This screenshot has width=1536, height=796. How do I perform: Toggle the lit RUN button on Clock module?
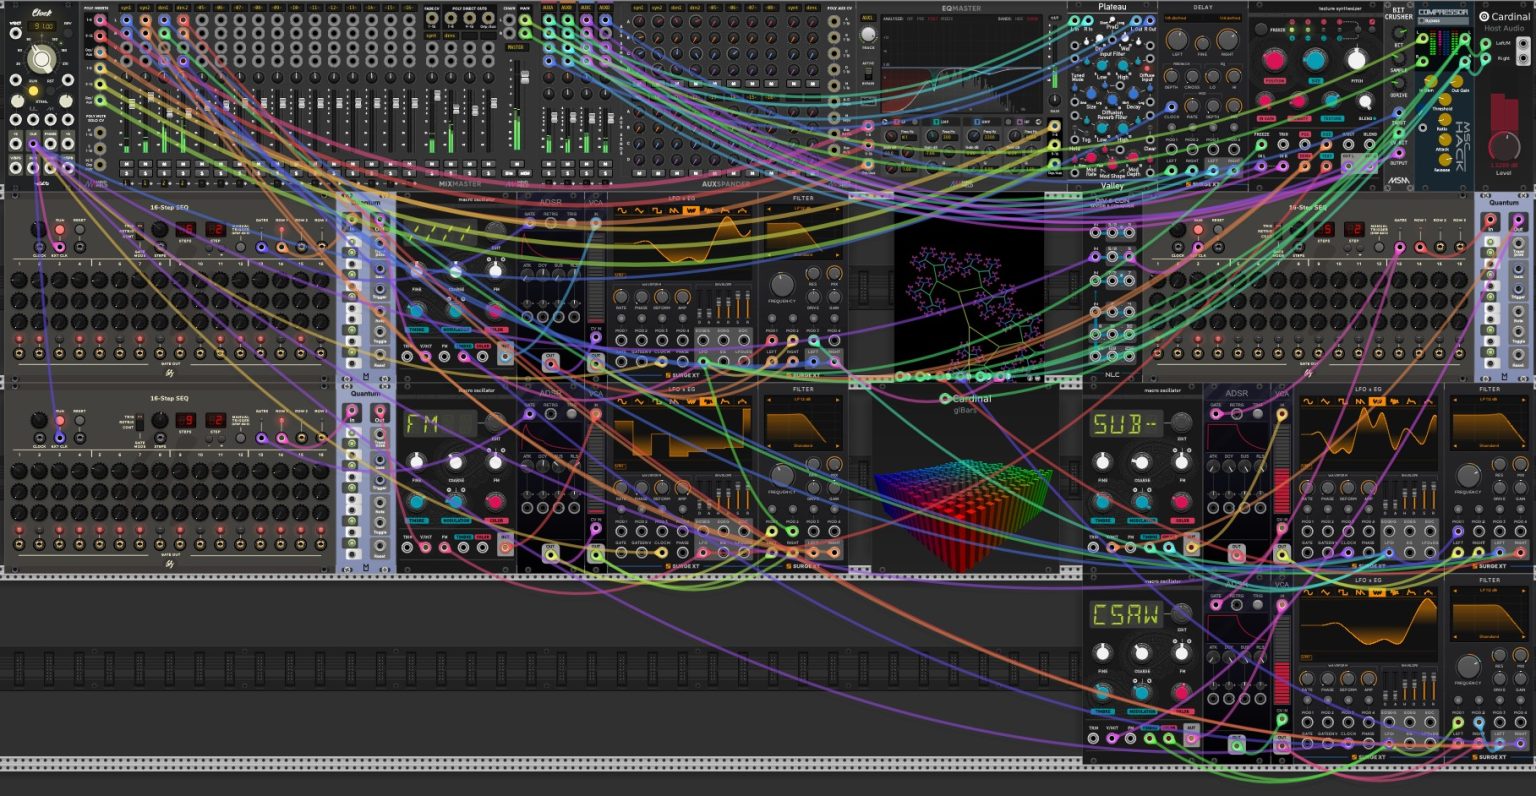coord(33,91)
